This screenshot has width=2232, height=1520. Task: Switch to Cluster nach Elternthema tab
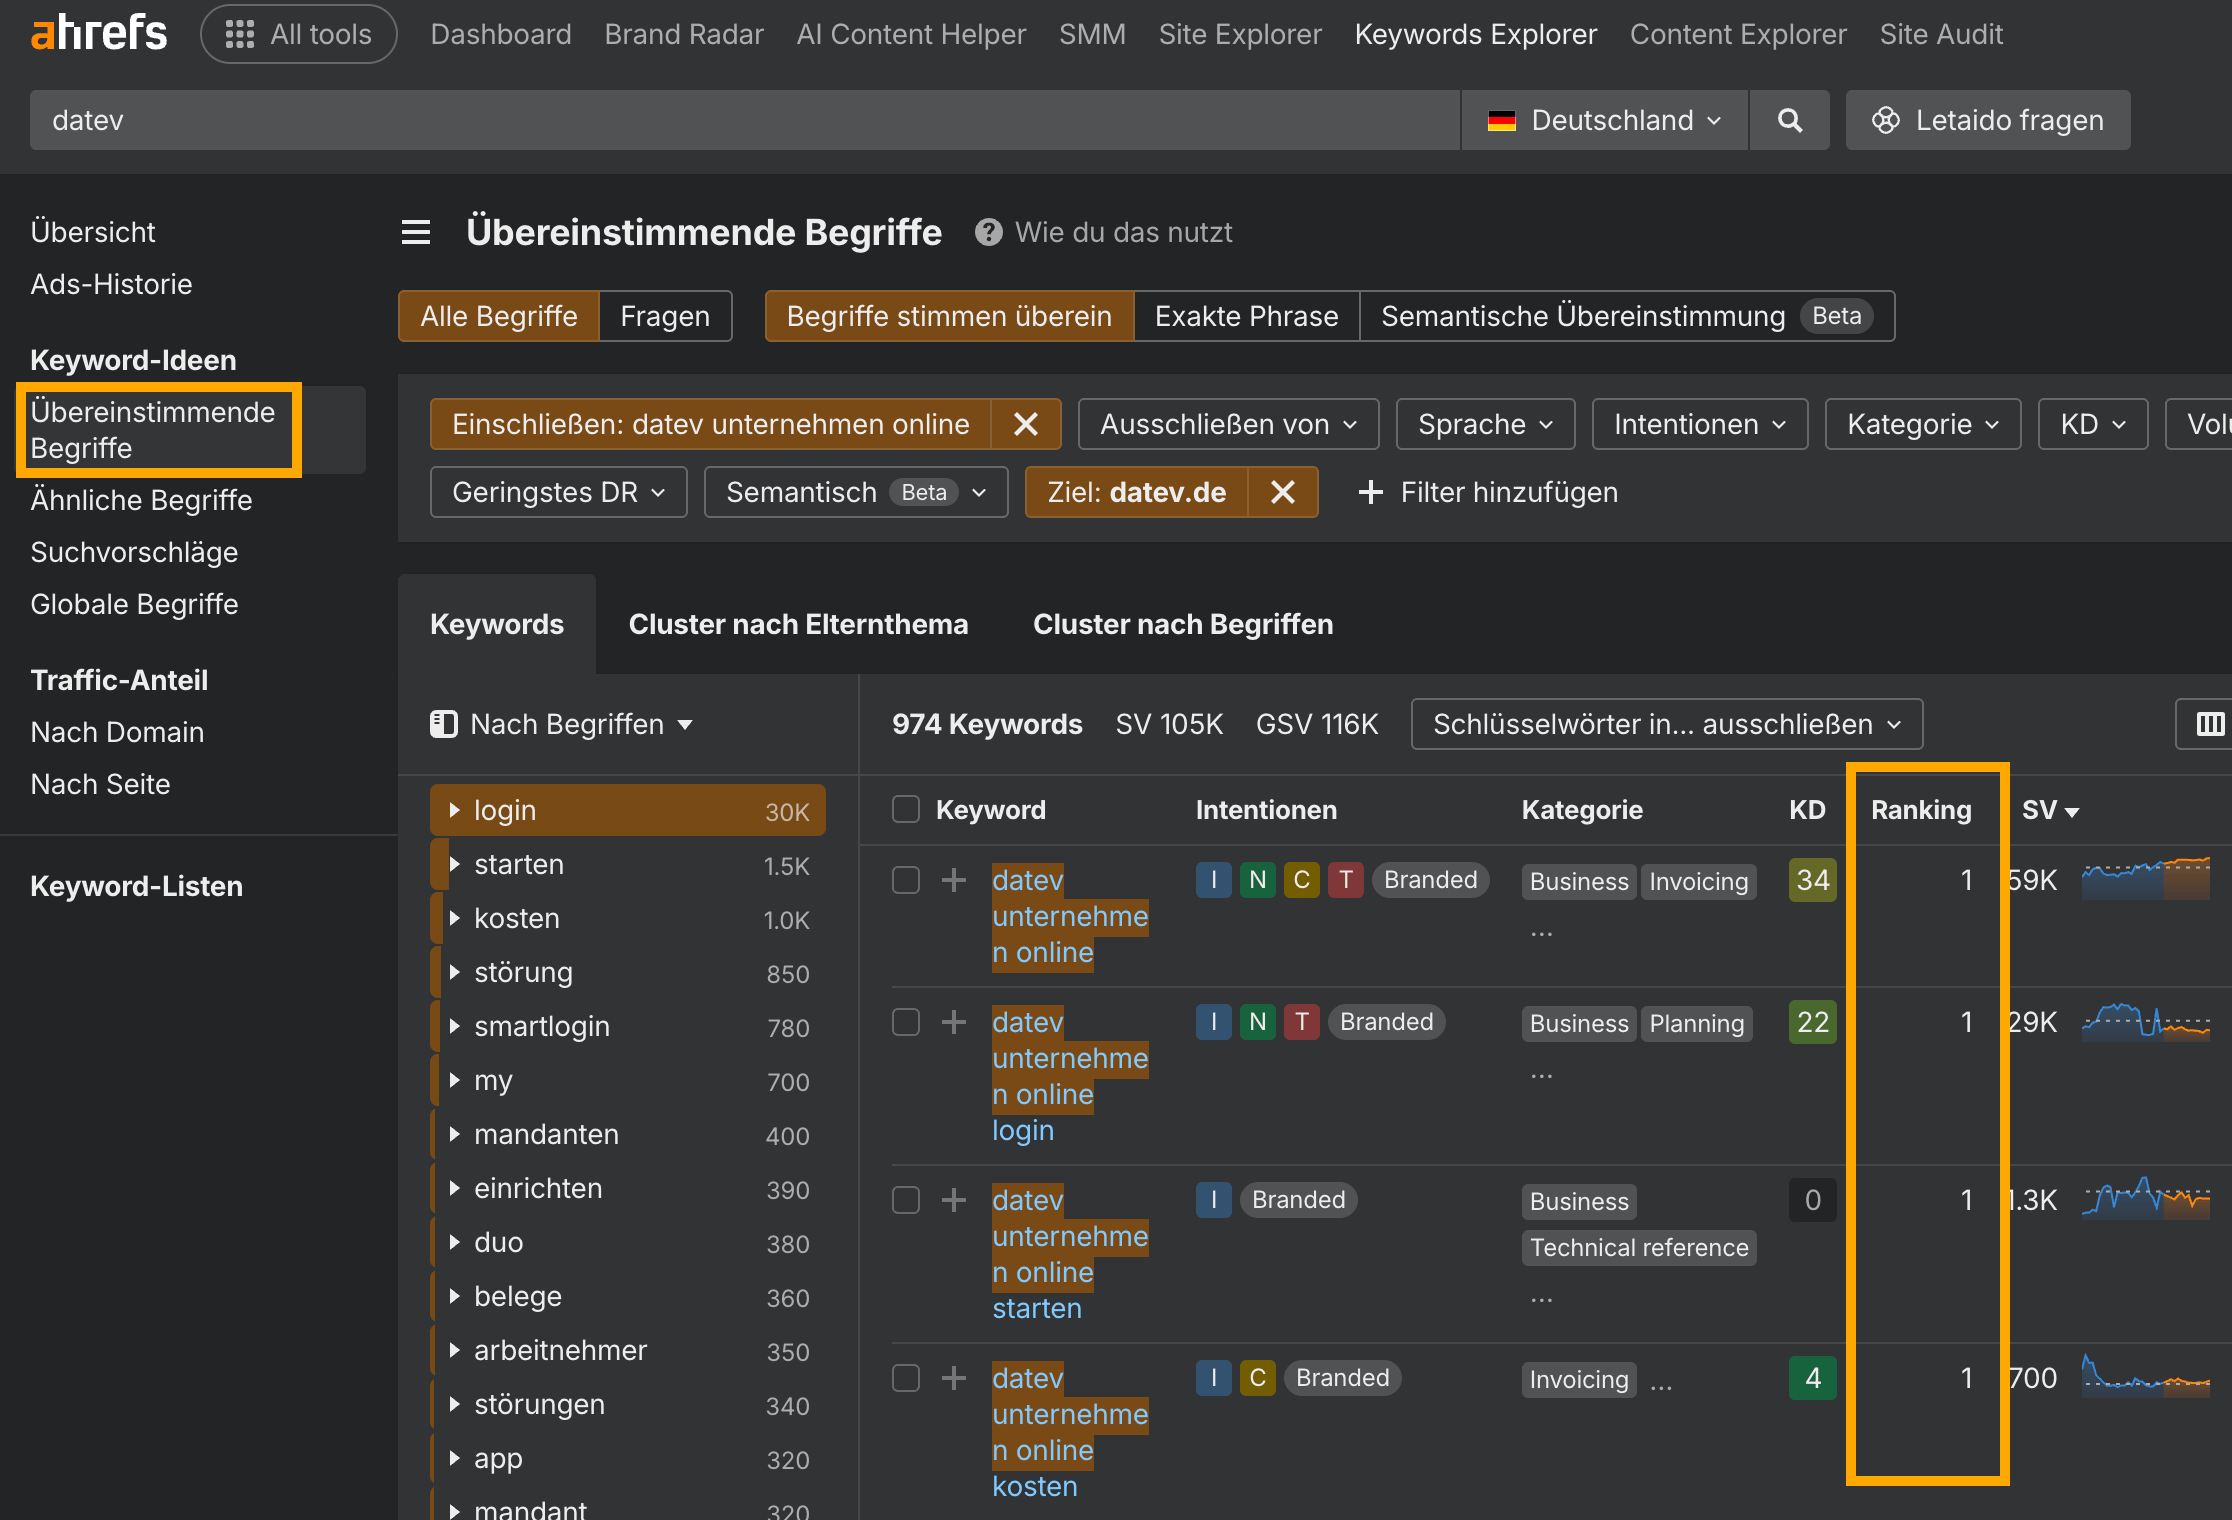tap(798, 624)
